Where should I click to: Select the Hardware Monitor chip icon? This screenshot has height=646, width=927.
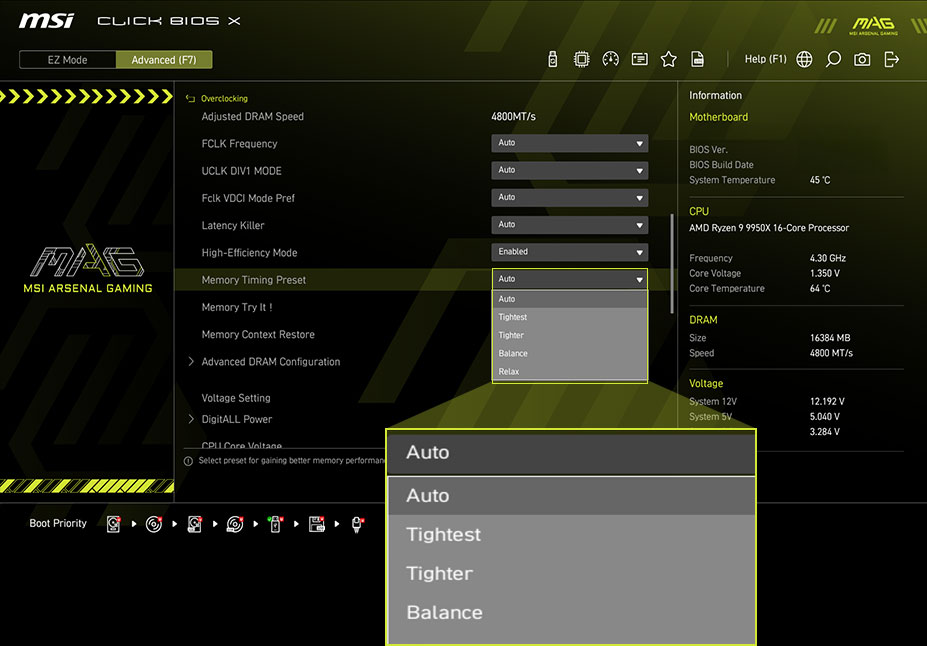581,59
